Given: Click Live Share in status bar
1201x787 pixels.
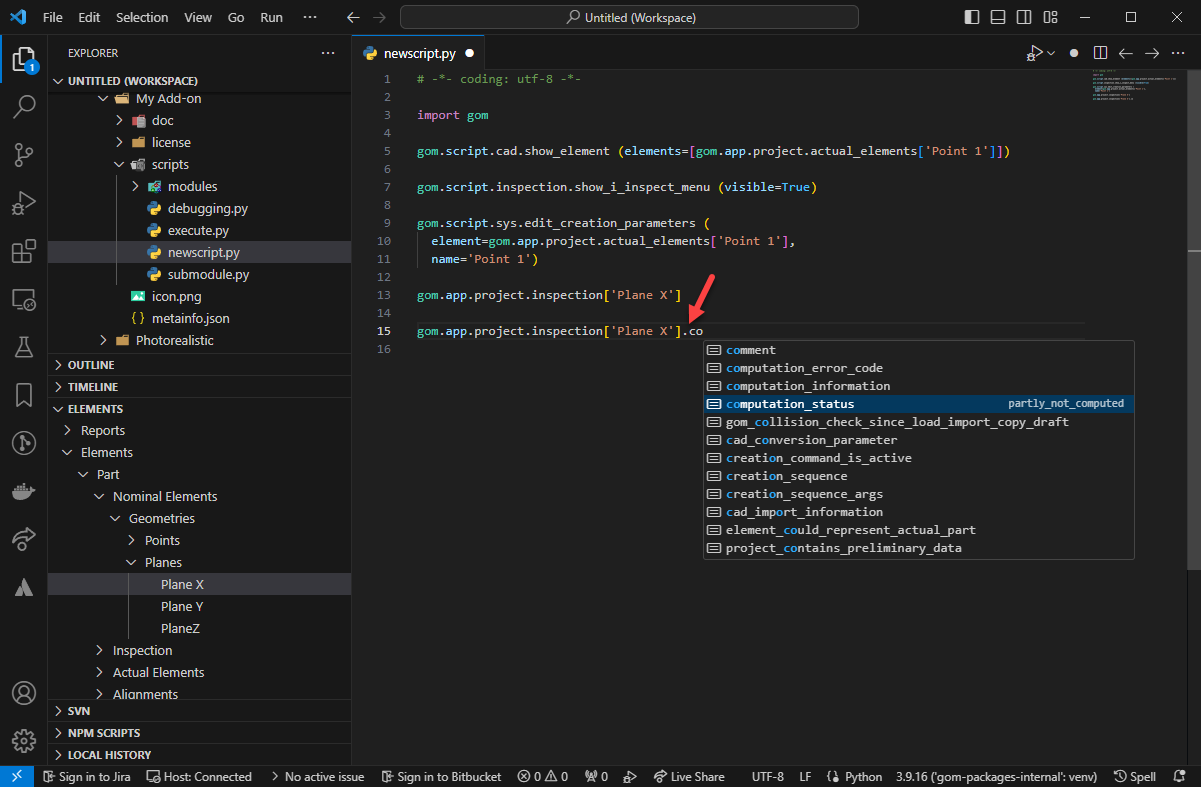Looking at the screenshot, I should pos(689,777).
